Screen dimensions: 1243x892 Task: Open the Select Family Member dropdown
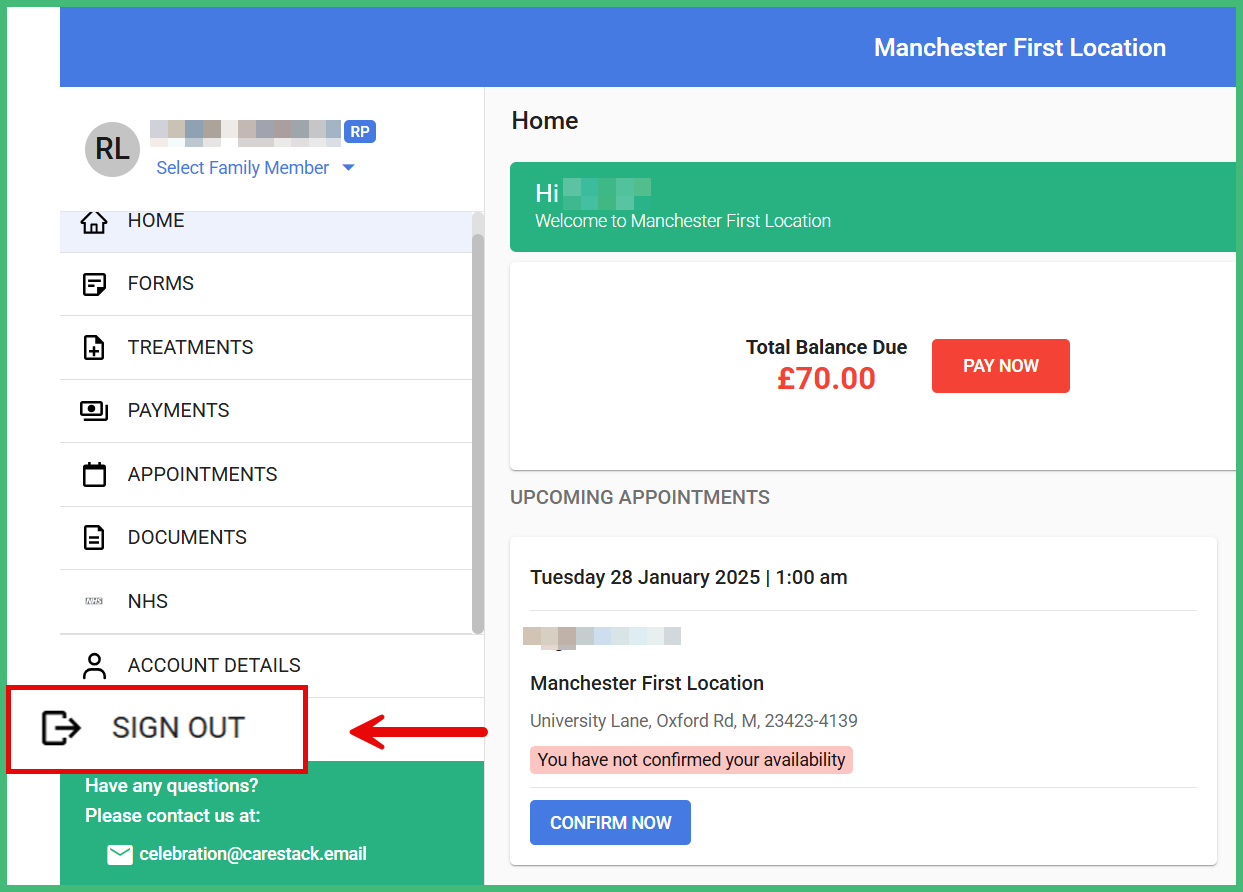(243, 168)
